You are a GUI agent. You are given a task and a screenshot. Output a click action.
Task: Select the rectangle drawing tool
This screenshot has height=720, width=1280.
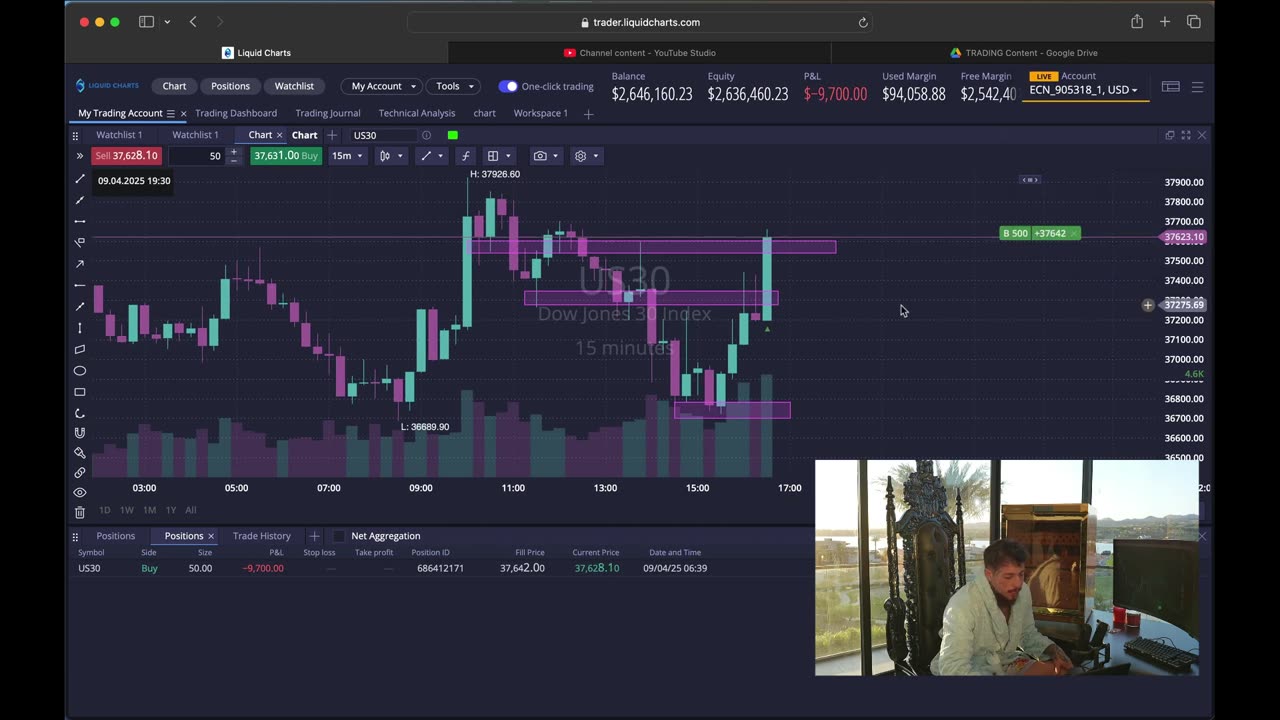[80, 392]
